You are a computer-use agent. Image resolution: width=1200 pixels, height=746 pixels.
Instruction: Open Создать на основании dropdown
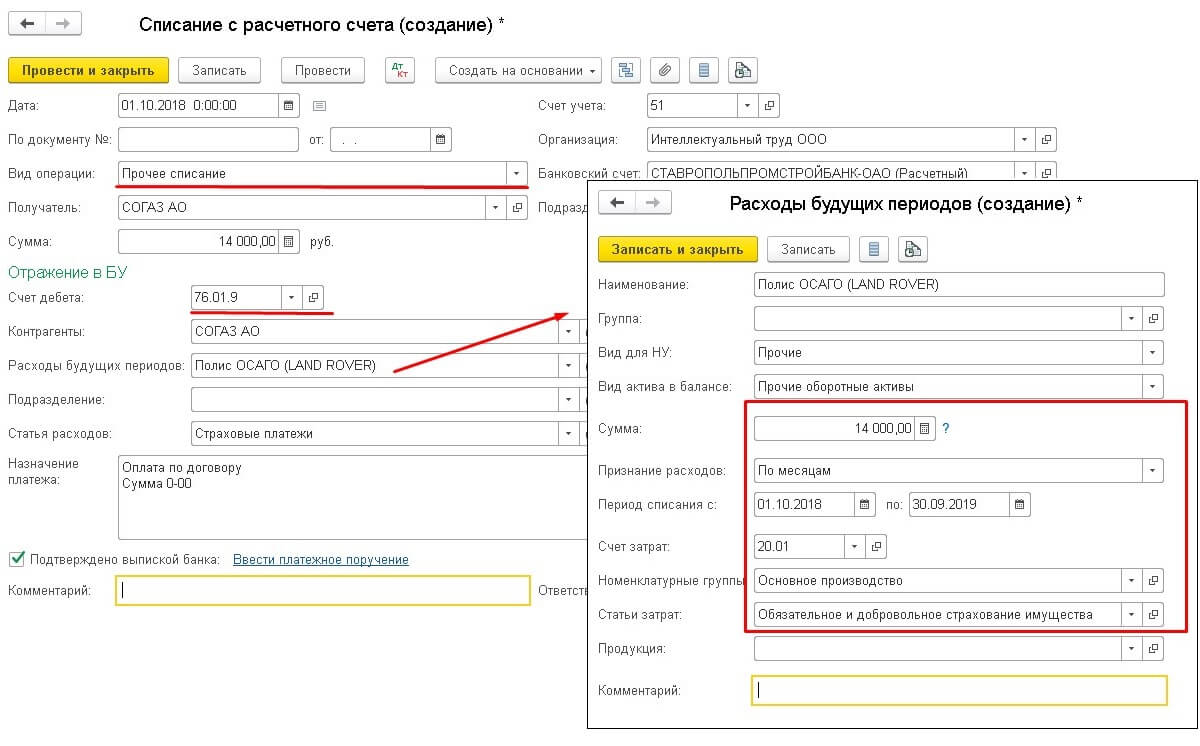(518, 70)
